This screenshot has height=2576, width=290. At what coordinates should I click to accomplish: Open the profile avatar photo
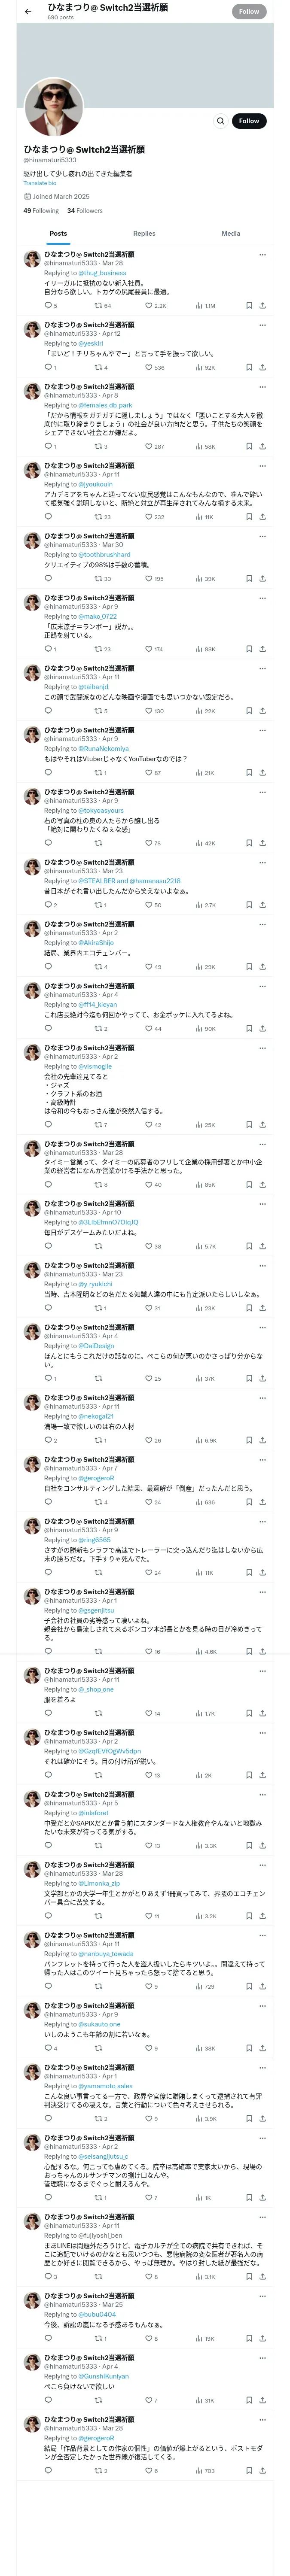click(x=54, y=109)
